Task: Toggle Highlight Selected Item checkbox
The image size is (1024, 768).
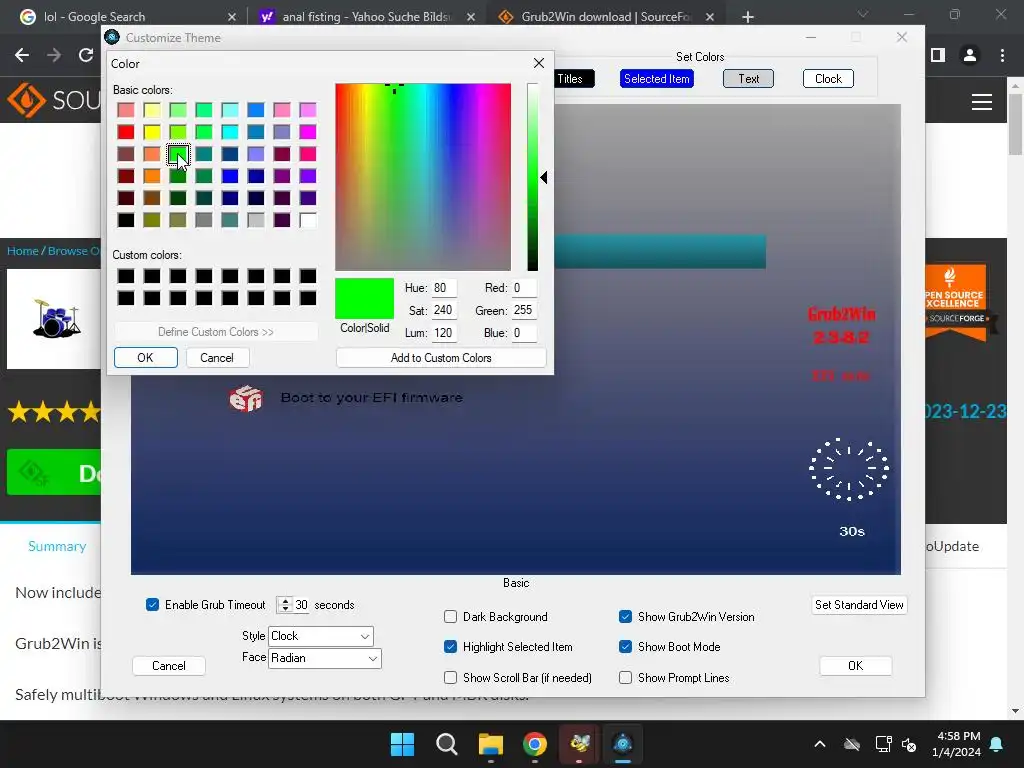Action: pos(450,647)
